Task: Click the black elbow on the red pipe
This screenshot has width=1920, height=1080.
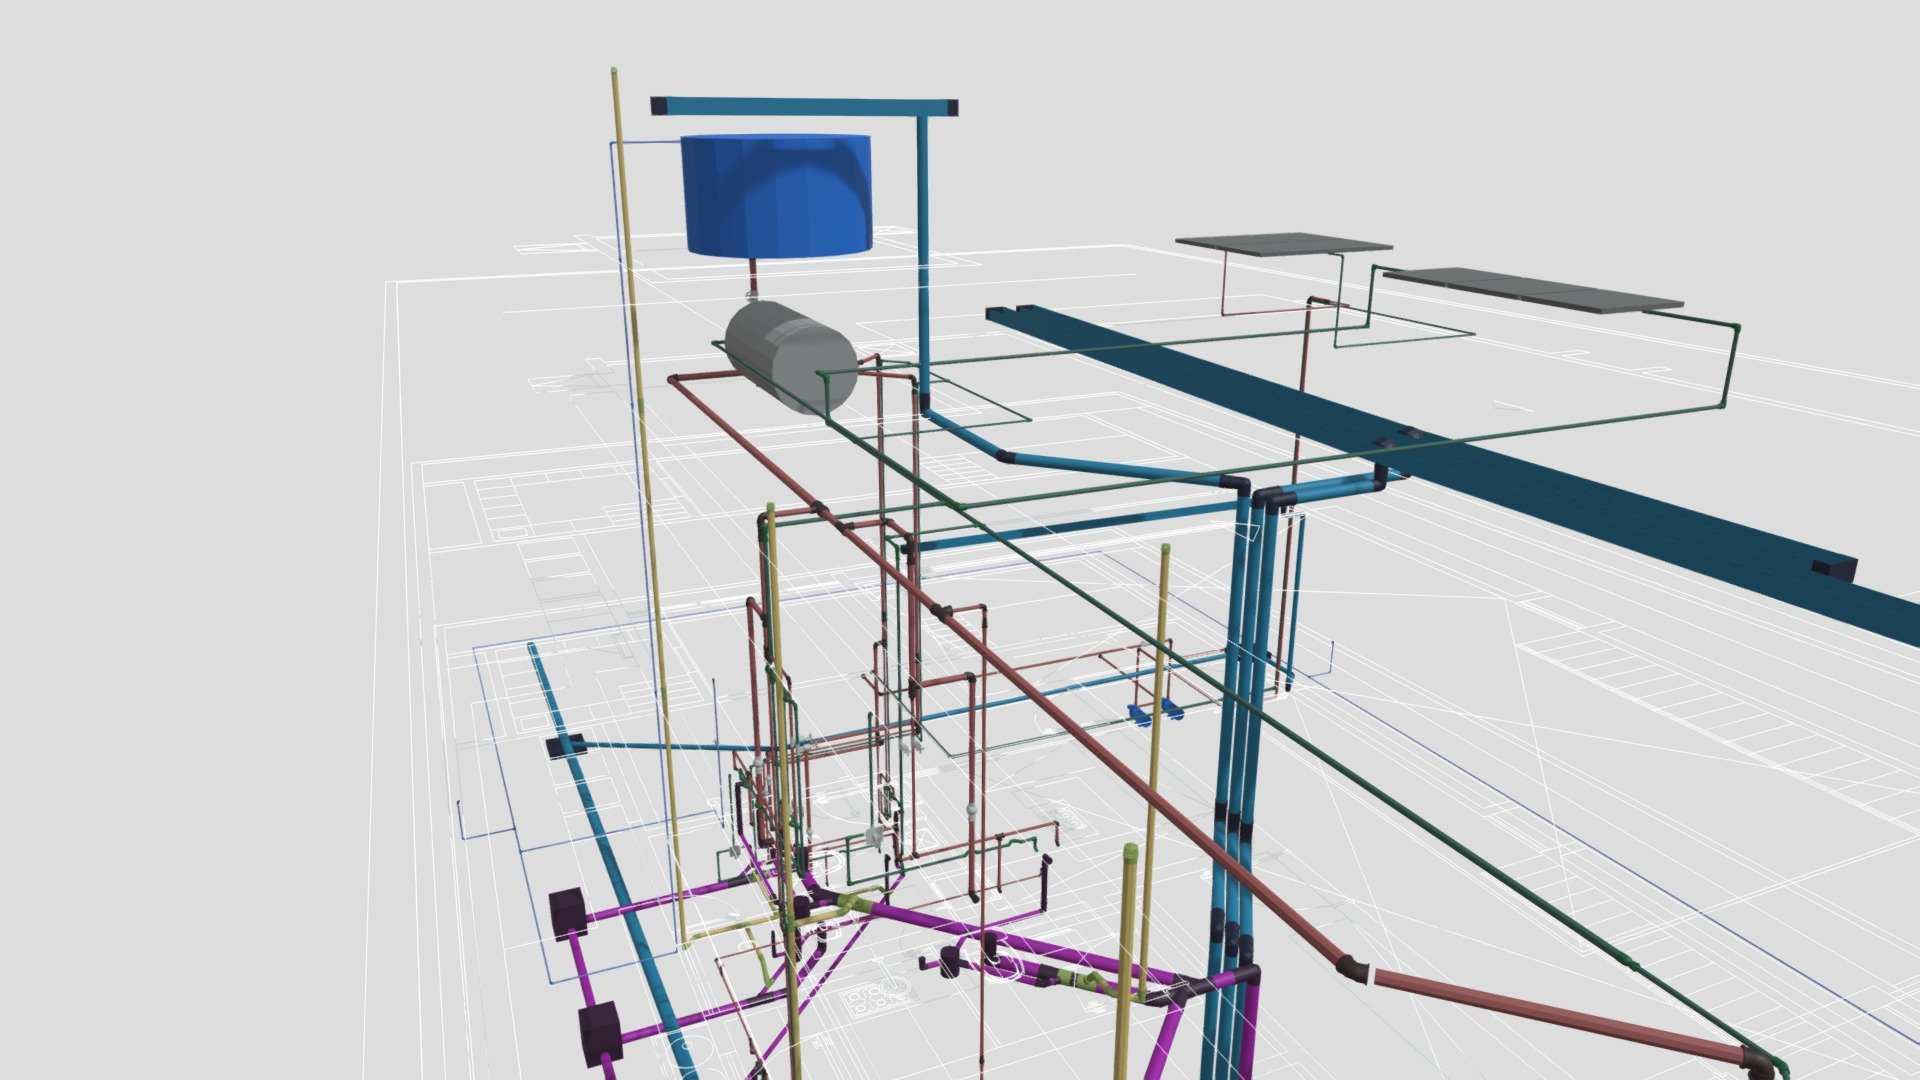Action: click(x=1353, y=966)
